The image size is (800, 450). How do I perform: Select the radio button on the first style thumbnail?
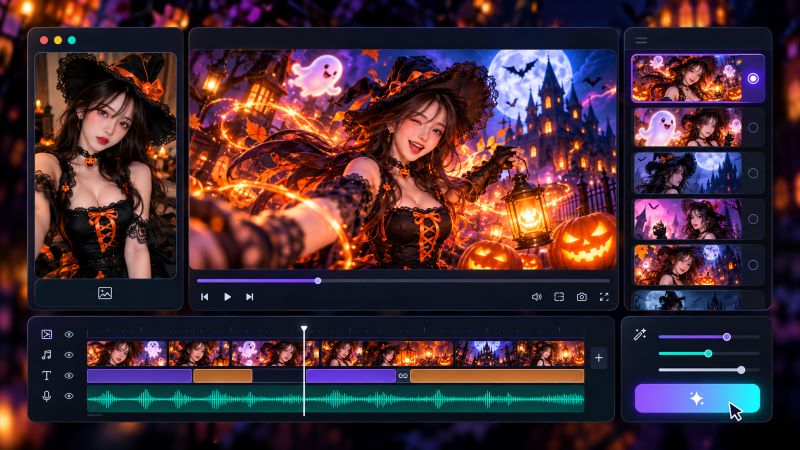click(753, 79)
